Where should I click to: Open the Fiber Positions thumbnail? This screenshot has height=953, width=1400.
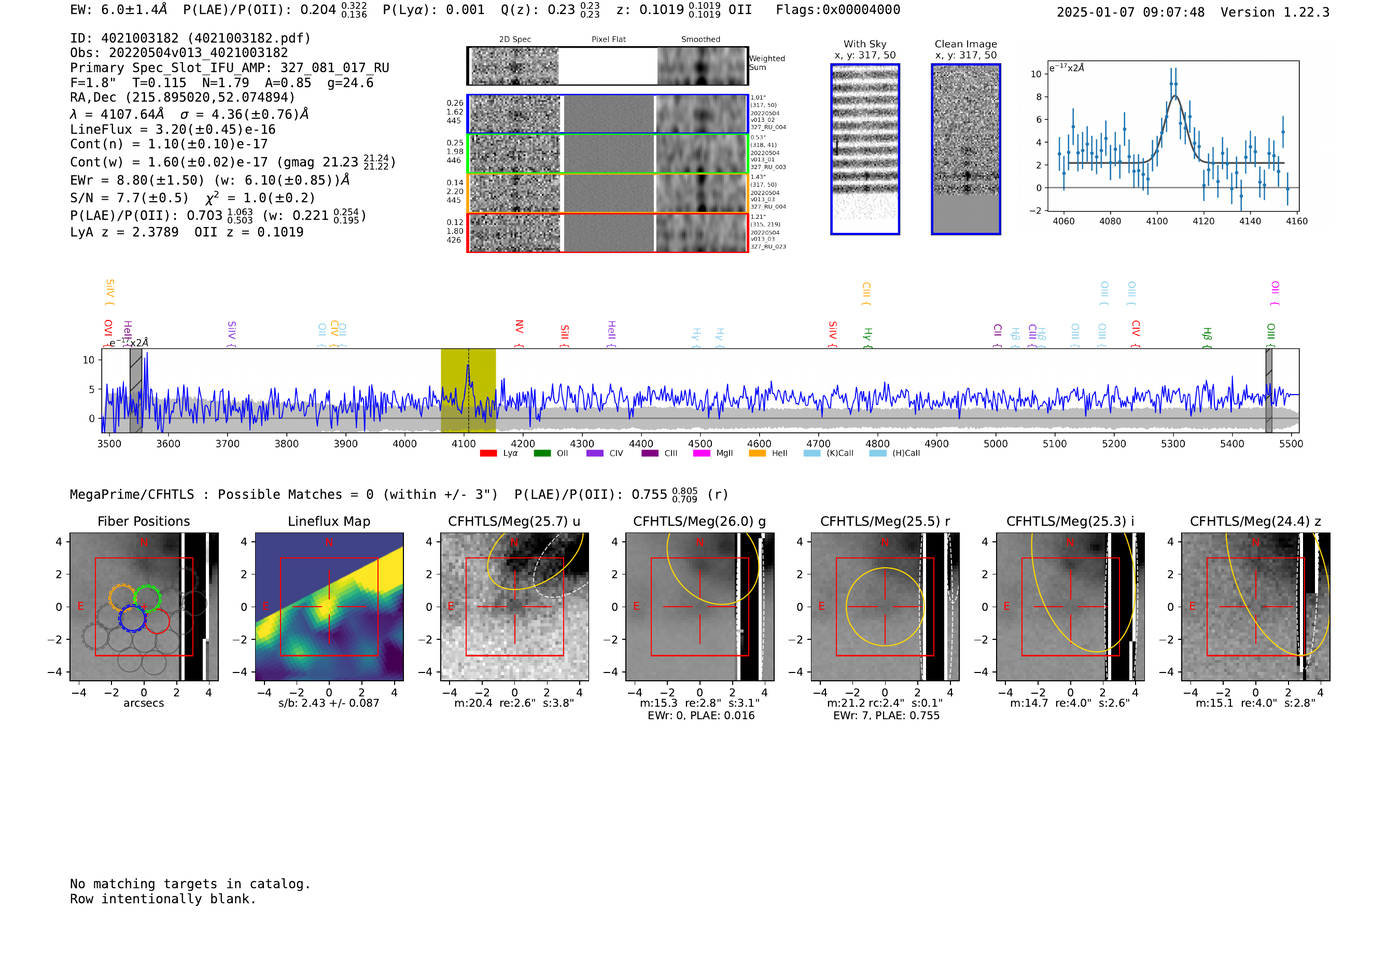pos(144,606)
